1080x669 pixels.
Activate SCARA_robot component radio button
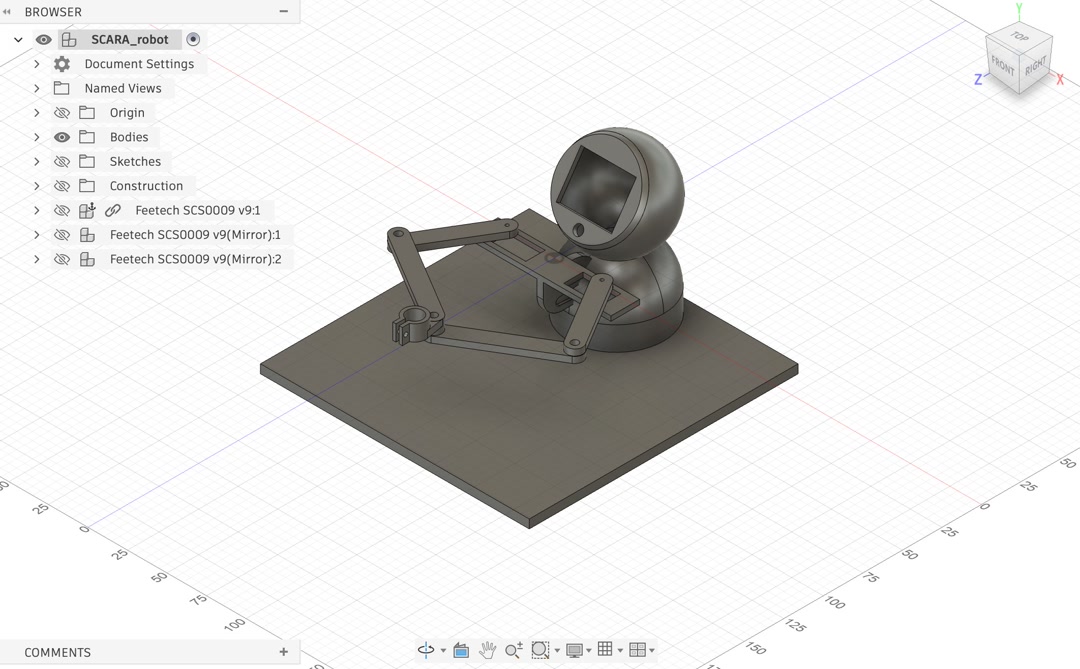(x=194, y=39)
